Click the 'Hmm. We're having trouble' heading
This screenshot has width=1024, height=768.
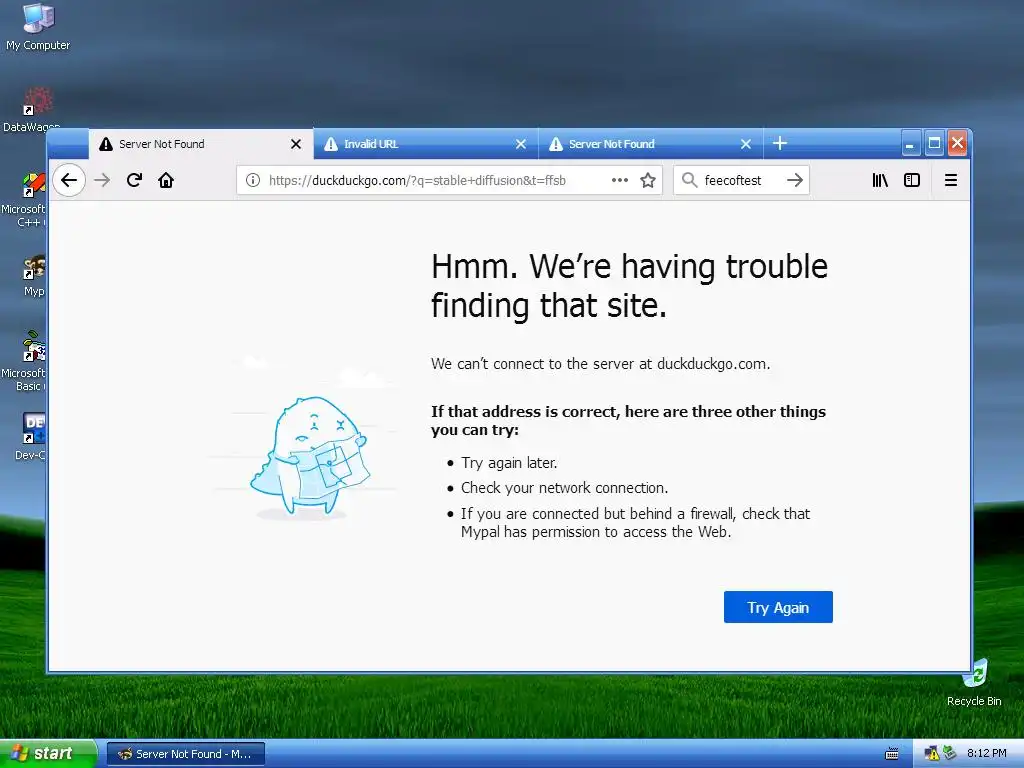(x=629, y=286)
